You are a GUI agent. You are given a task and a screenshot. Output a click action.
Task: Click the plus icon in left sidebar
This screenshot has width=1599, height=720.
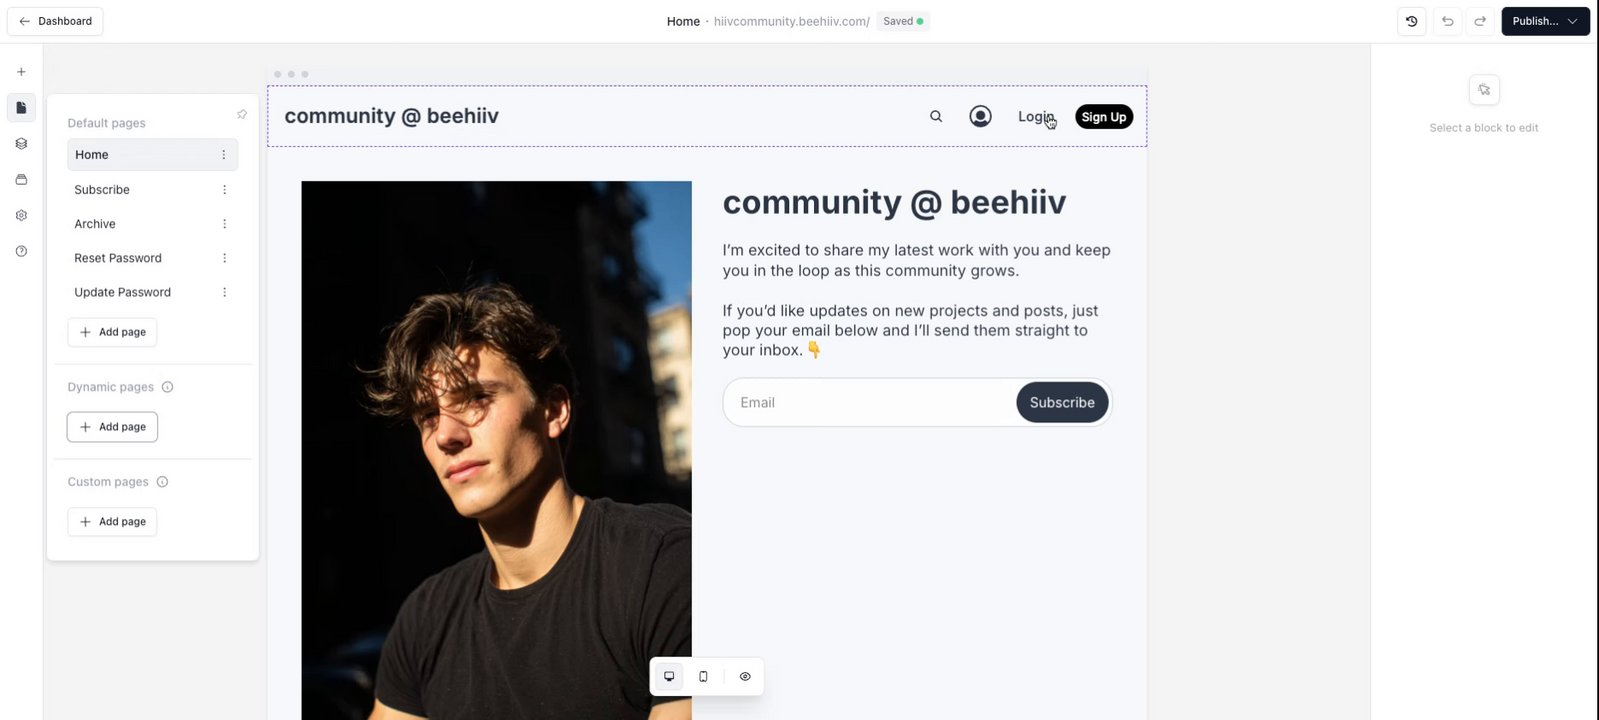pyautogui.click(x=21, y=72)
